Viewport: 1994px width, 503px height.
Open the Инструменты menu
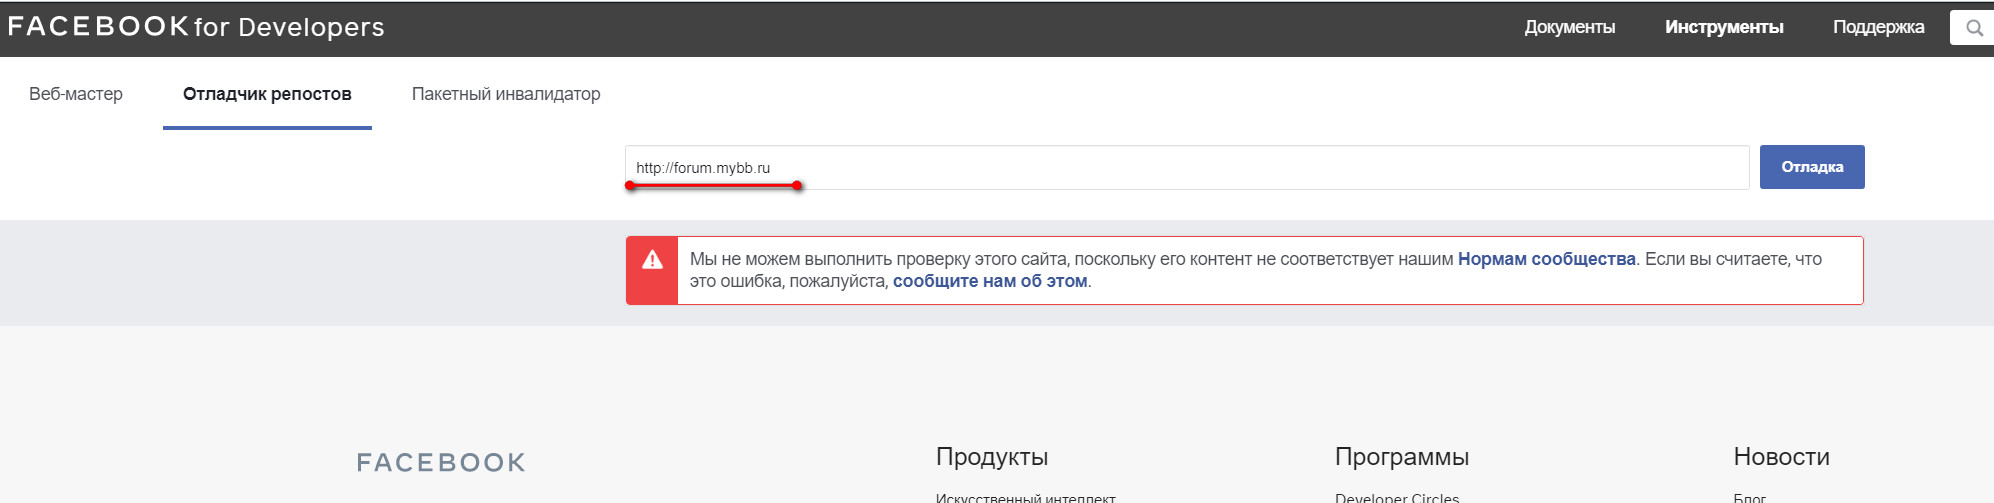[x=1724, y=27]
